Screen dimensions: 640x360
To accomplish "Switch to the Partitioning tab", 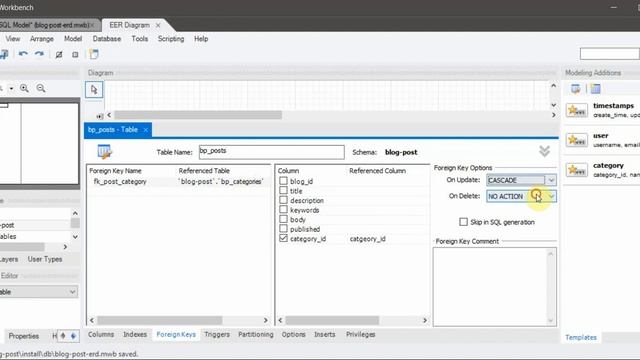I will point(256,334).
